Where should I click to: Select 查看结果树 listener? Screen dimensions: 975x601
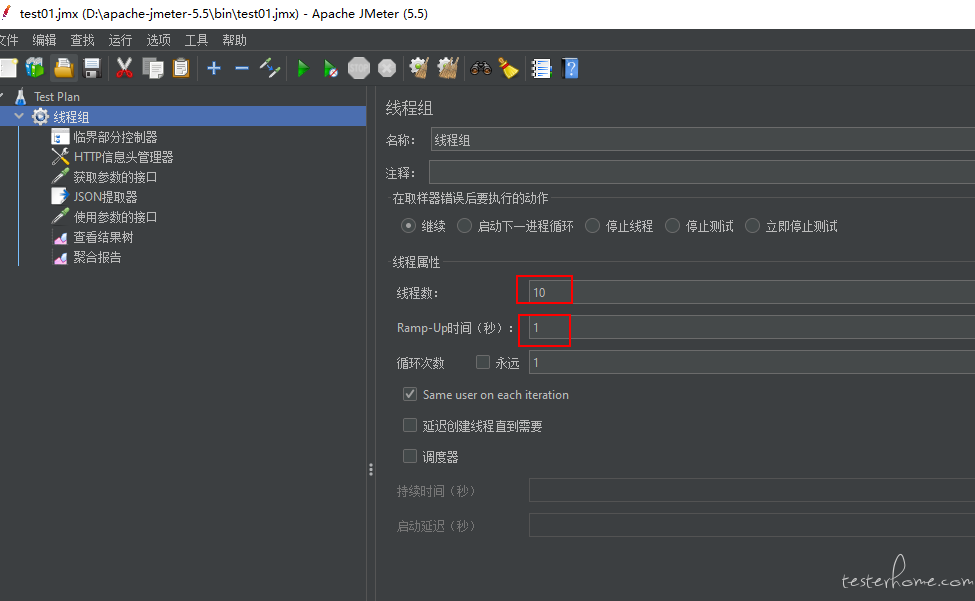[x=103, y=237]
